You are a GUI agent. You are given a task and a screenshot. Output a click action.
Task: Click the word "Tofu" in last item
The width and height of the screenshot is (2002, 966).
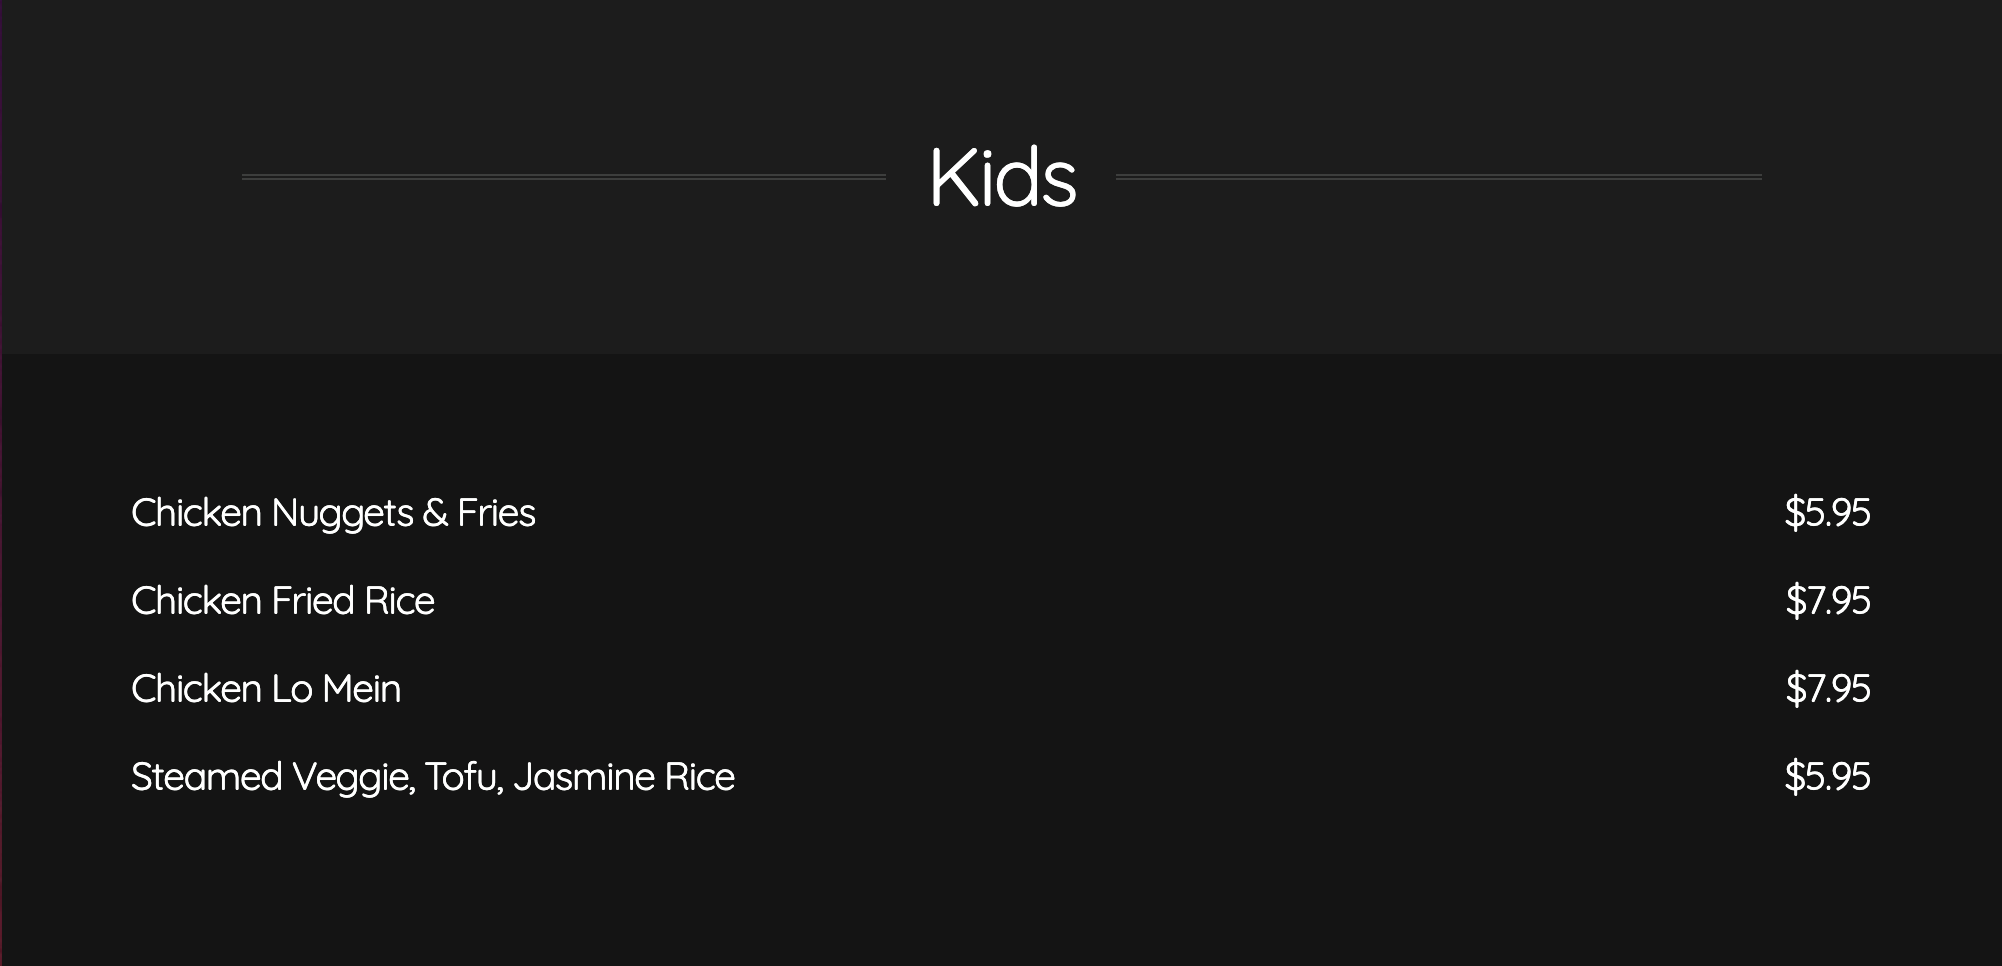(x=463, y=777)
